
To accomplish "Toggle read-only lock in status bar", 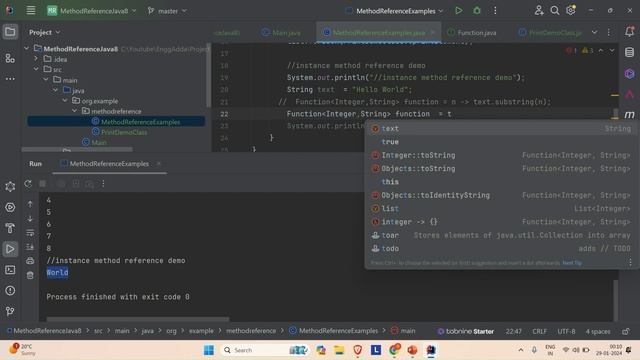I will click(x=626, y=331).
